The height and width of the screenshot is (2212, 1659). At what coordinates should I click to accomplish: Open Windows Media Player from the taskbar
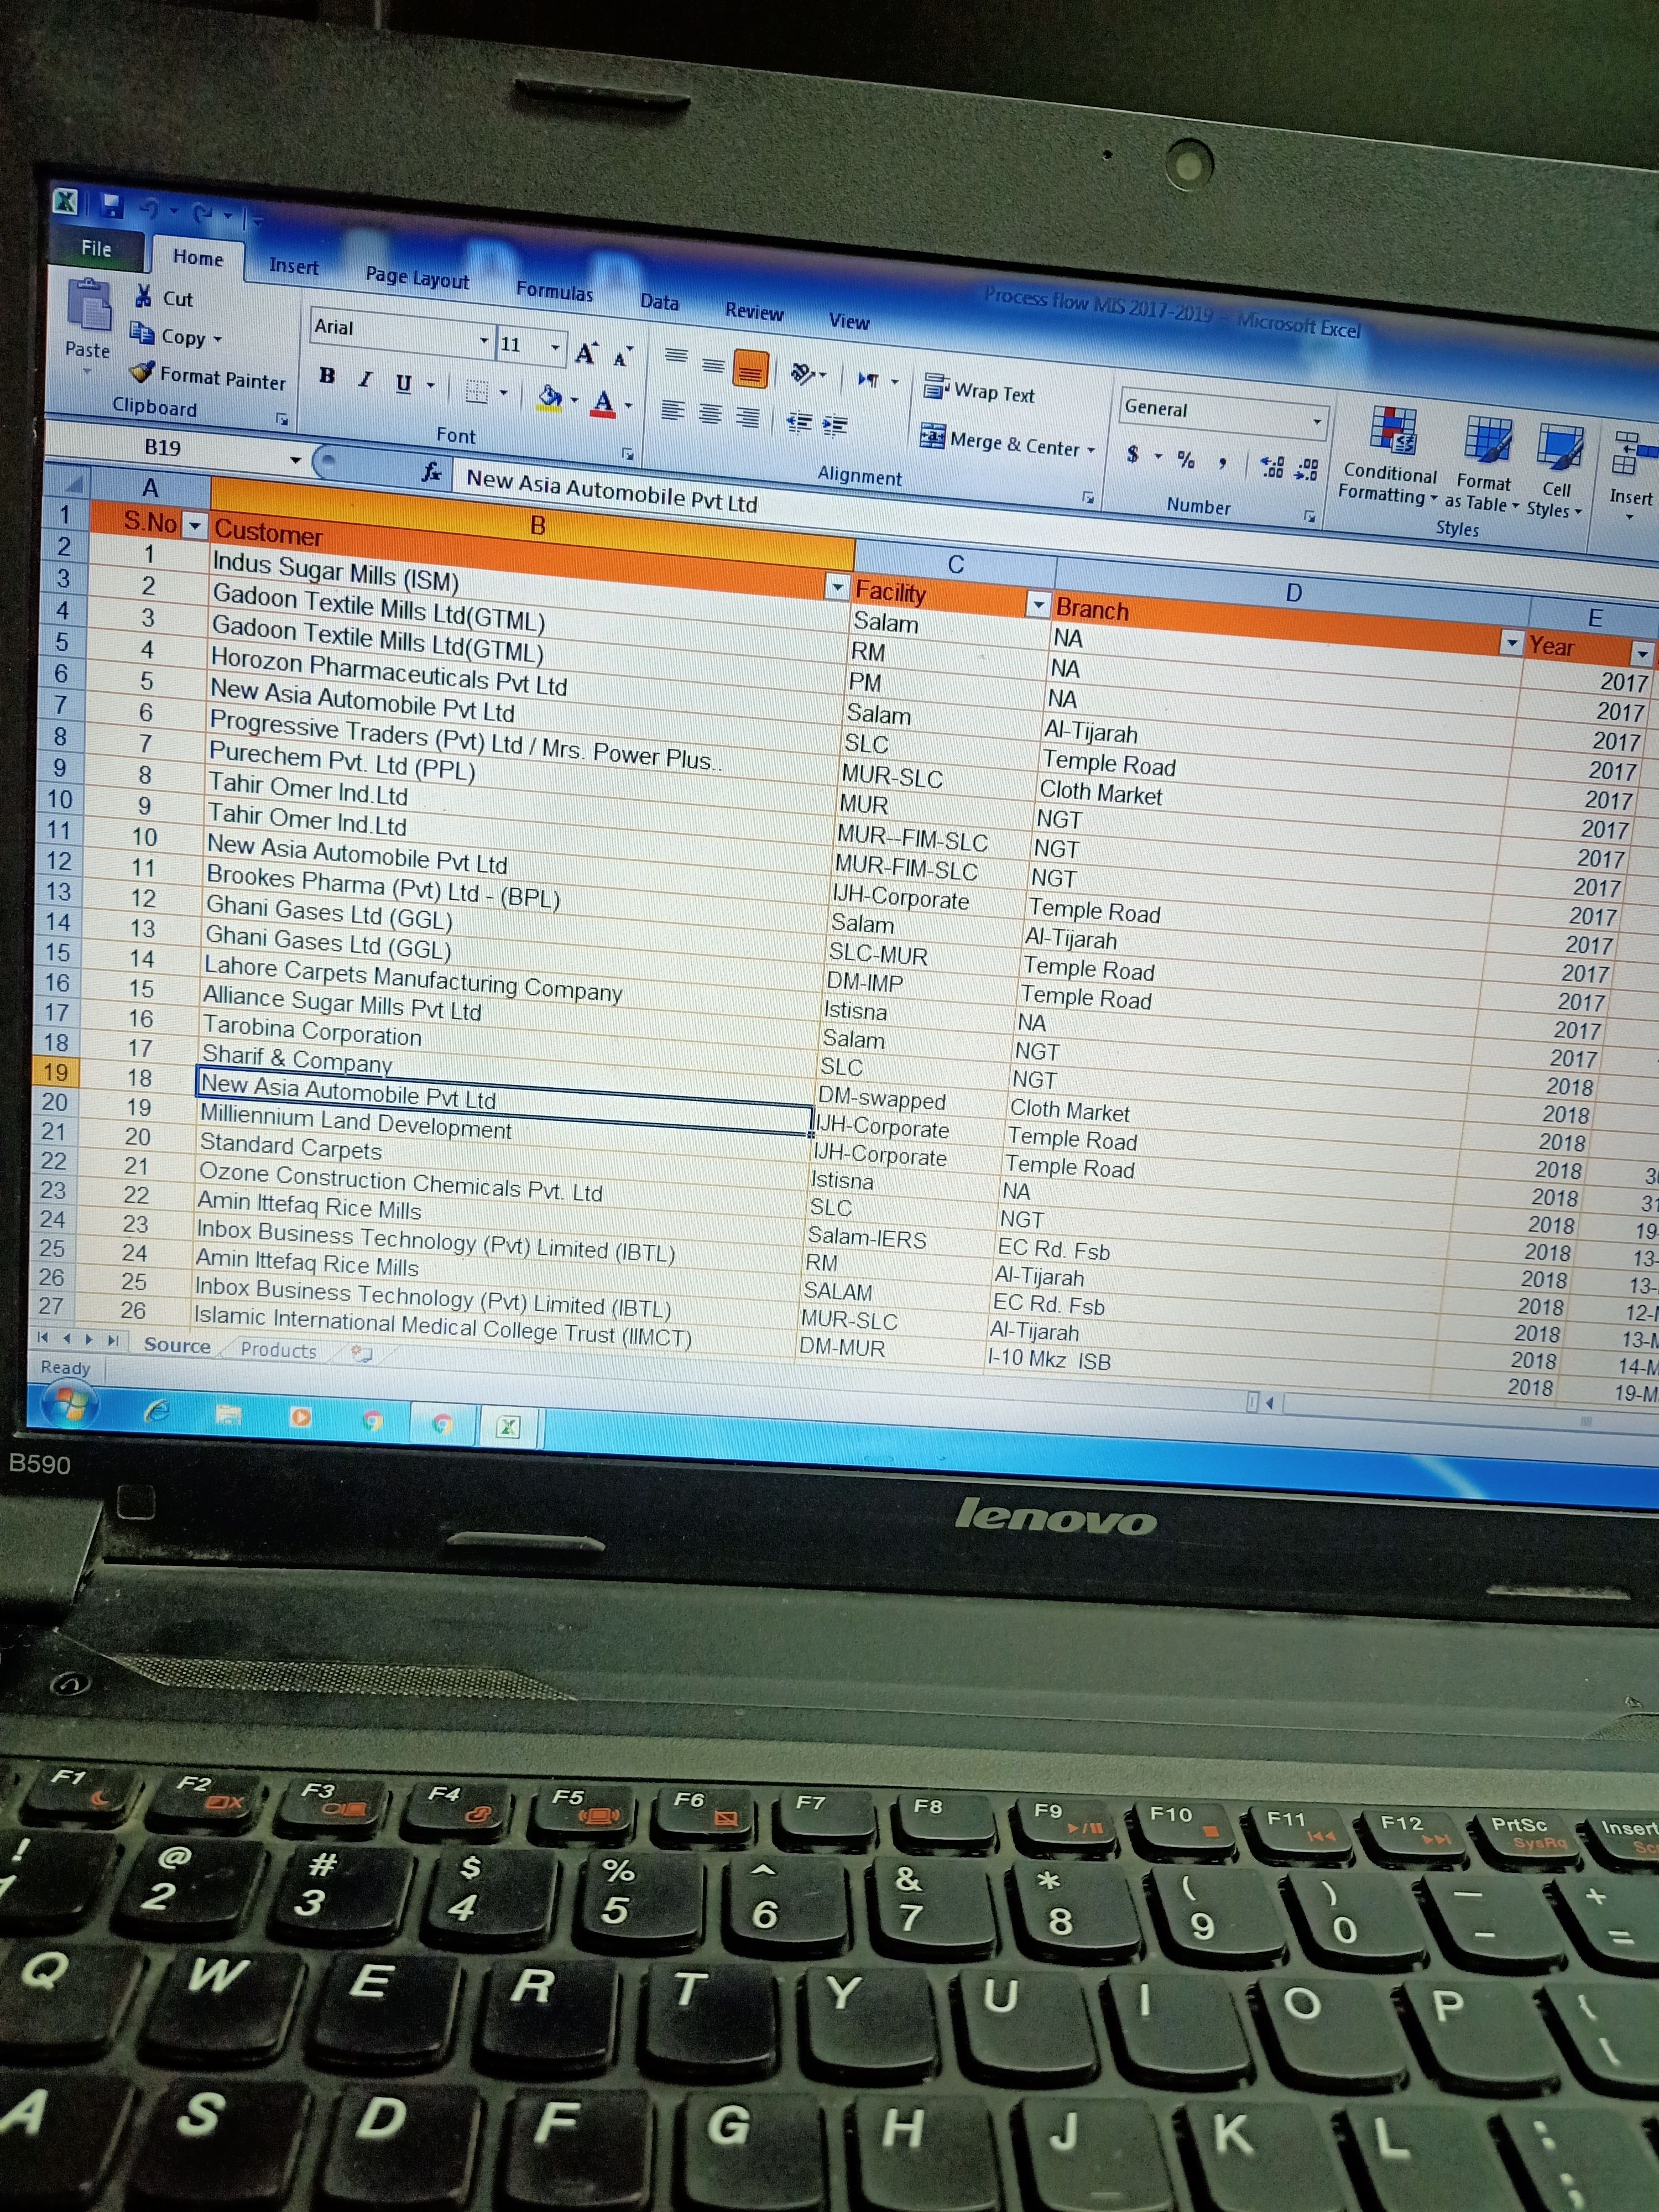click(300, 1417)
